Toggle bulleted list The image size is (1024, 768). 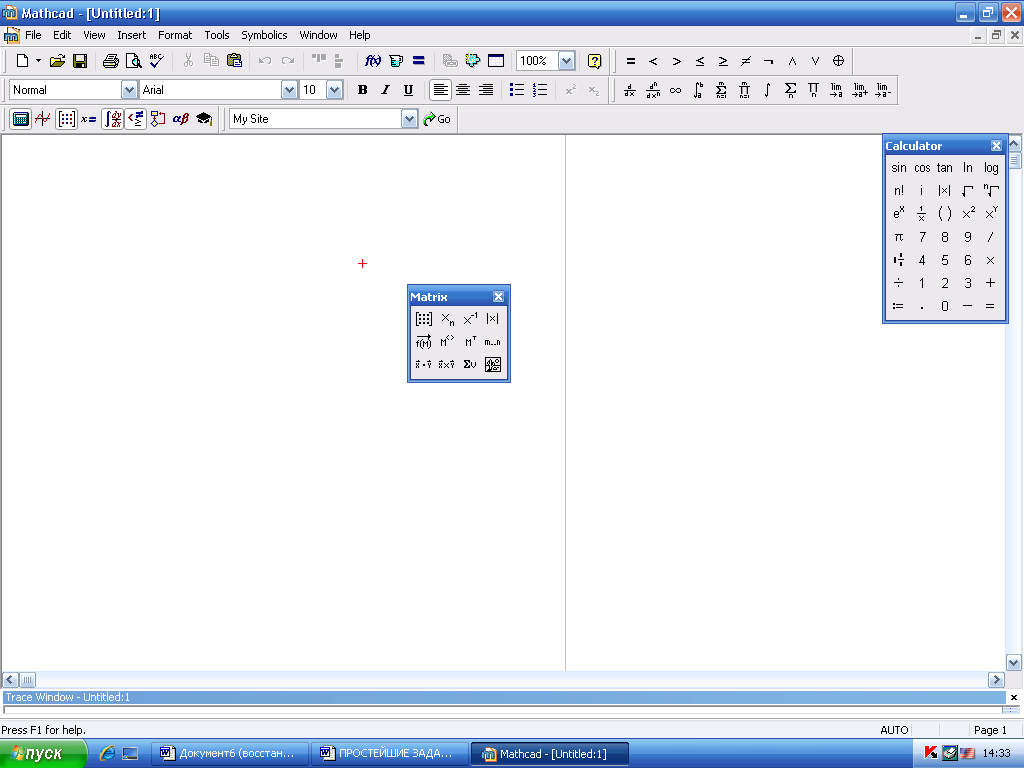point(517,89)
